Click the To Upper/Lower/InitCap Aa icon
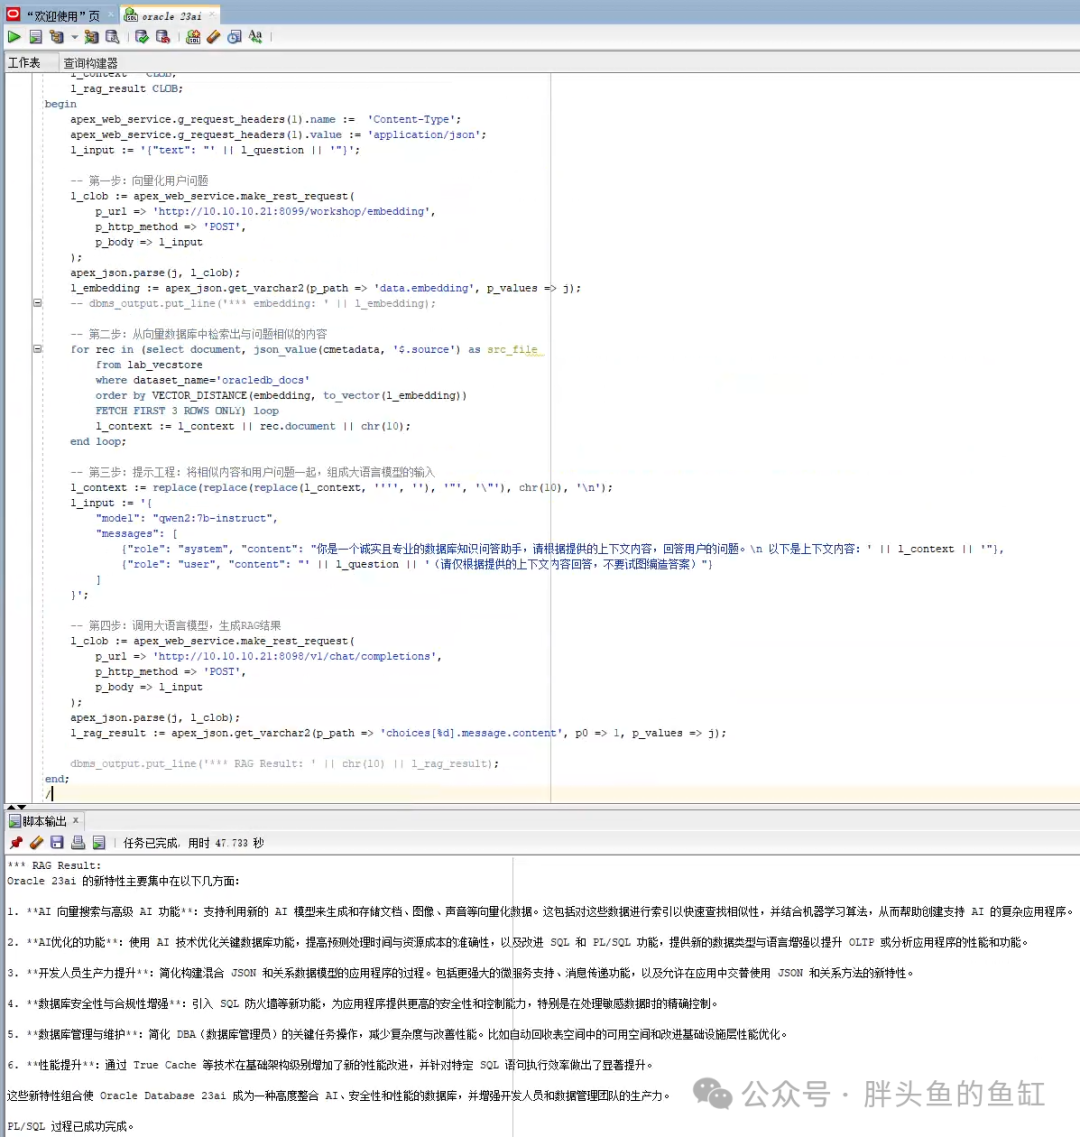Screen dimensions: 1080x1137 point(255,36)
